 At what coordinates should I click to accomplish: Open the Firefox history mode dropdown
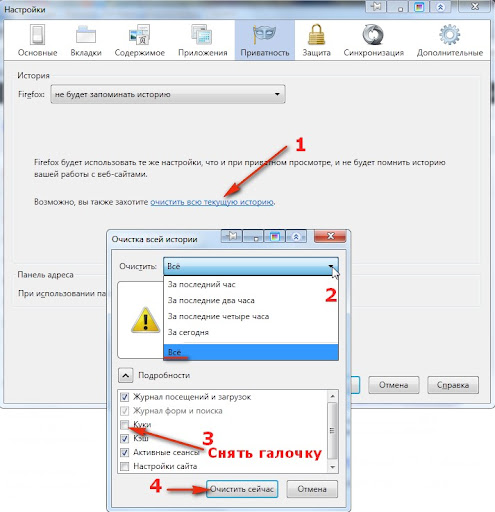(168, 94)
